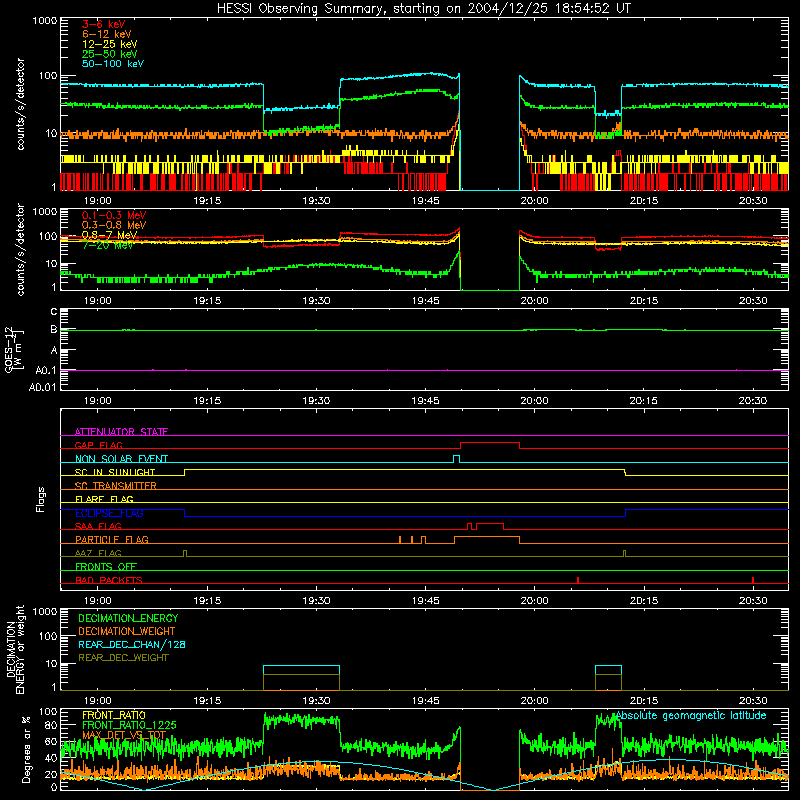Click the 0.8-7 MeV legend entry
This screenshot has height=800, width=800.
click(x=109, y=235)
